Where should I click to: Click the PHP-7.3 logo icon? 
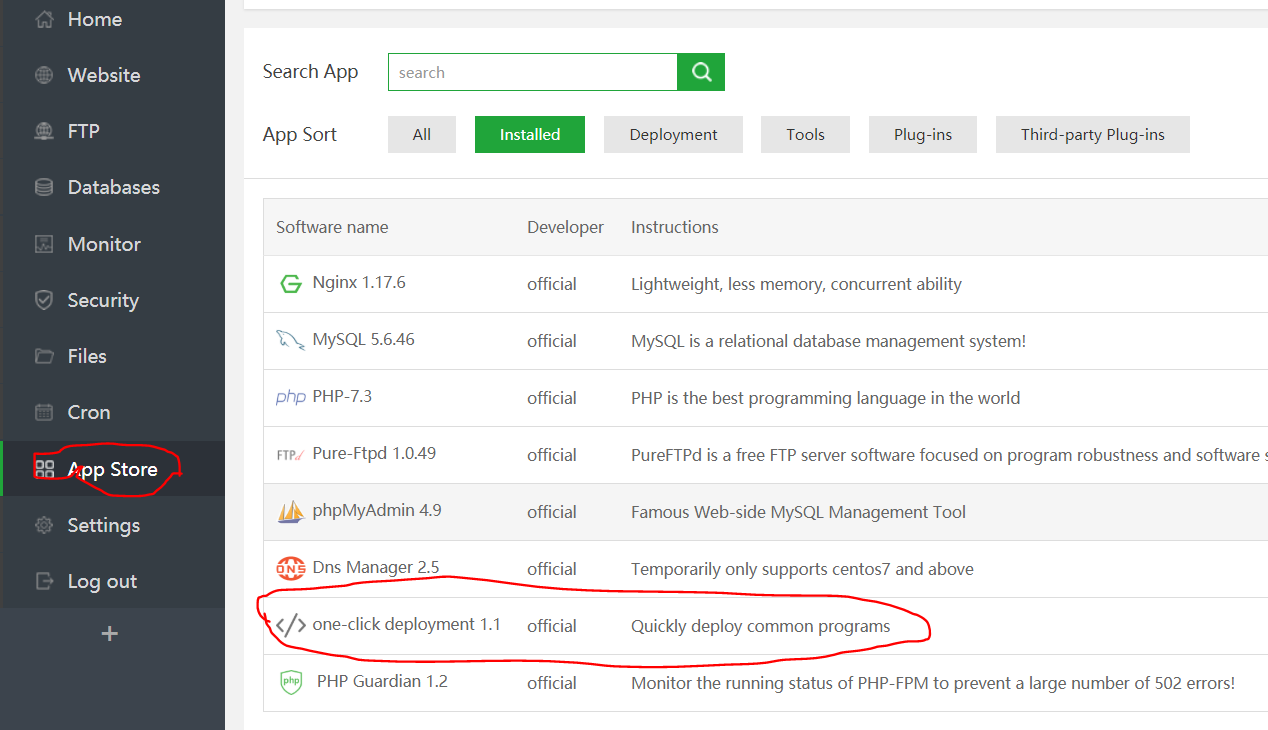[x=290, y=397]
